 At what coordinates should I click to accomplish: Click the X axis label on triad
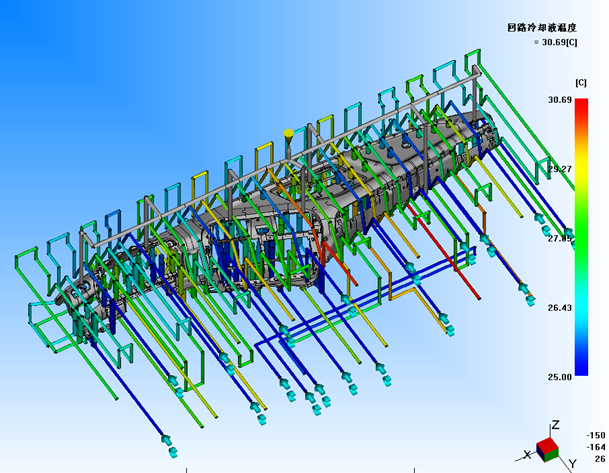pos(527,454)
